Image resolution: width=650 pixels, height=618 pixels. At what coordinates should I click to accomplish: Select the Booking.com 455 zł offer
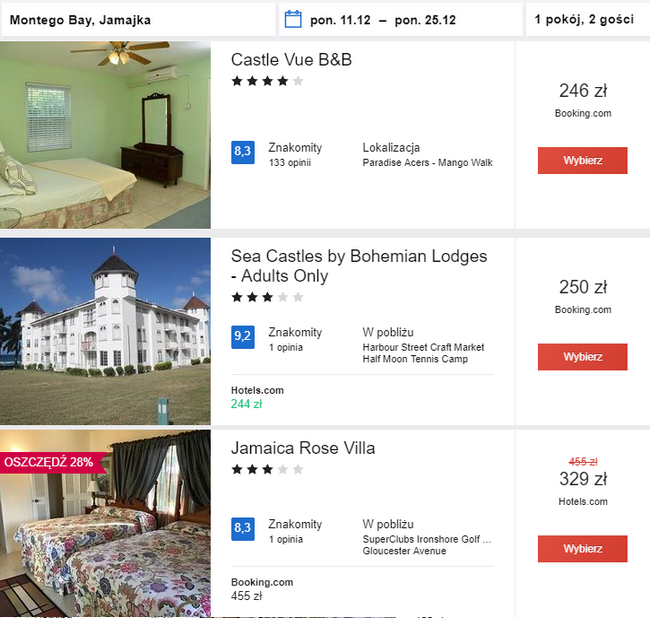(261, 589)
